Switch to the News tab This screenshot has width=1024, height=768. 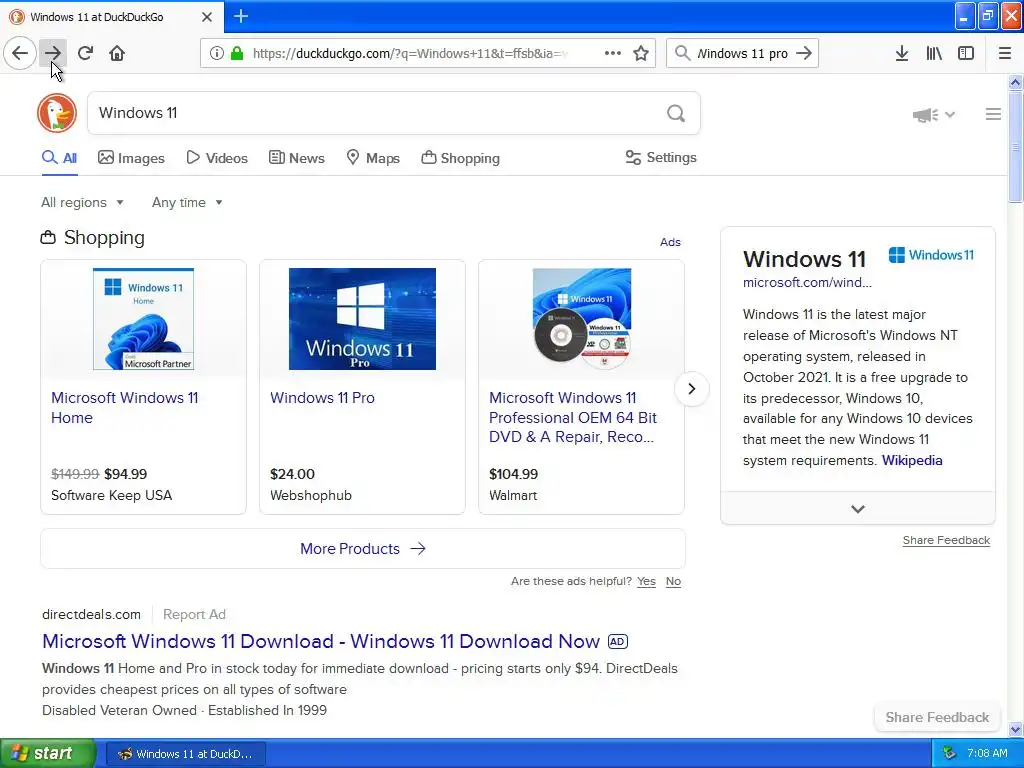297,158
